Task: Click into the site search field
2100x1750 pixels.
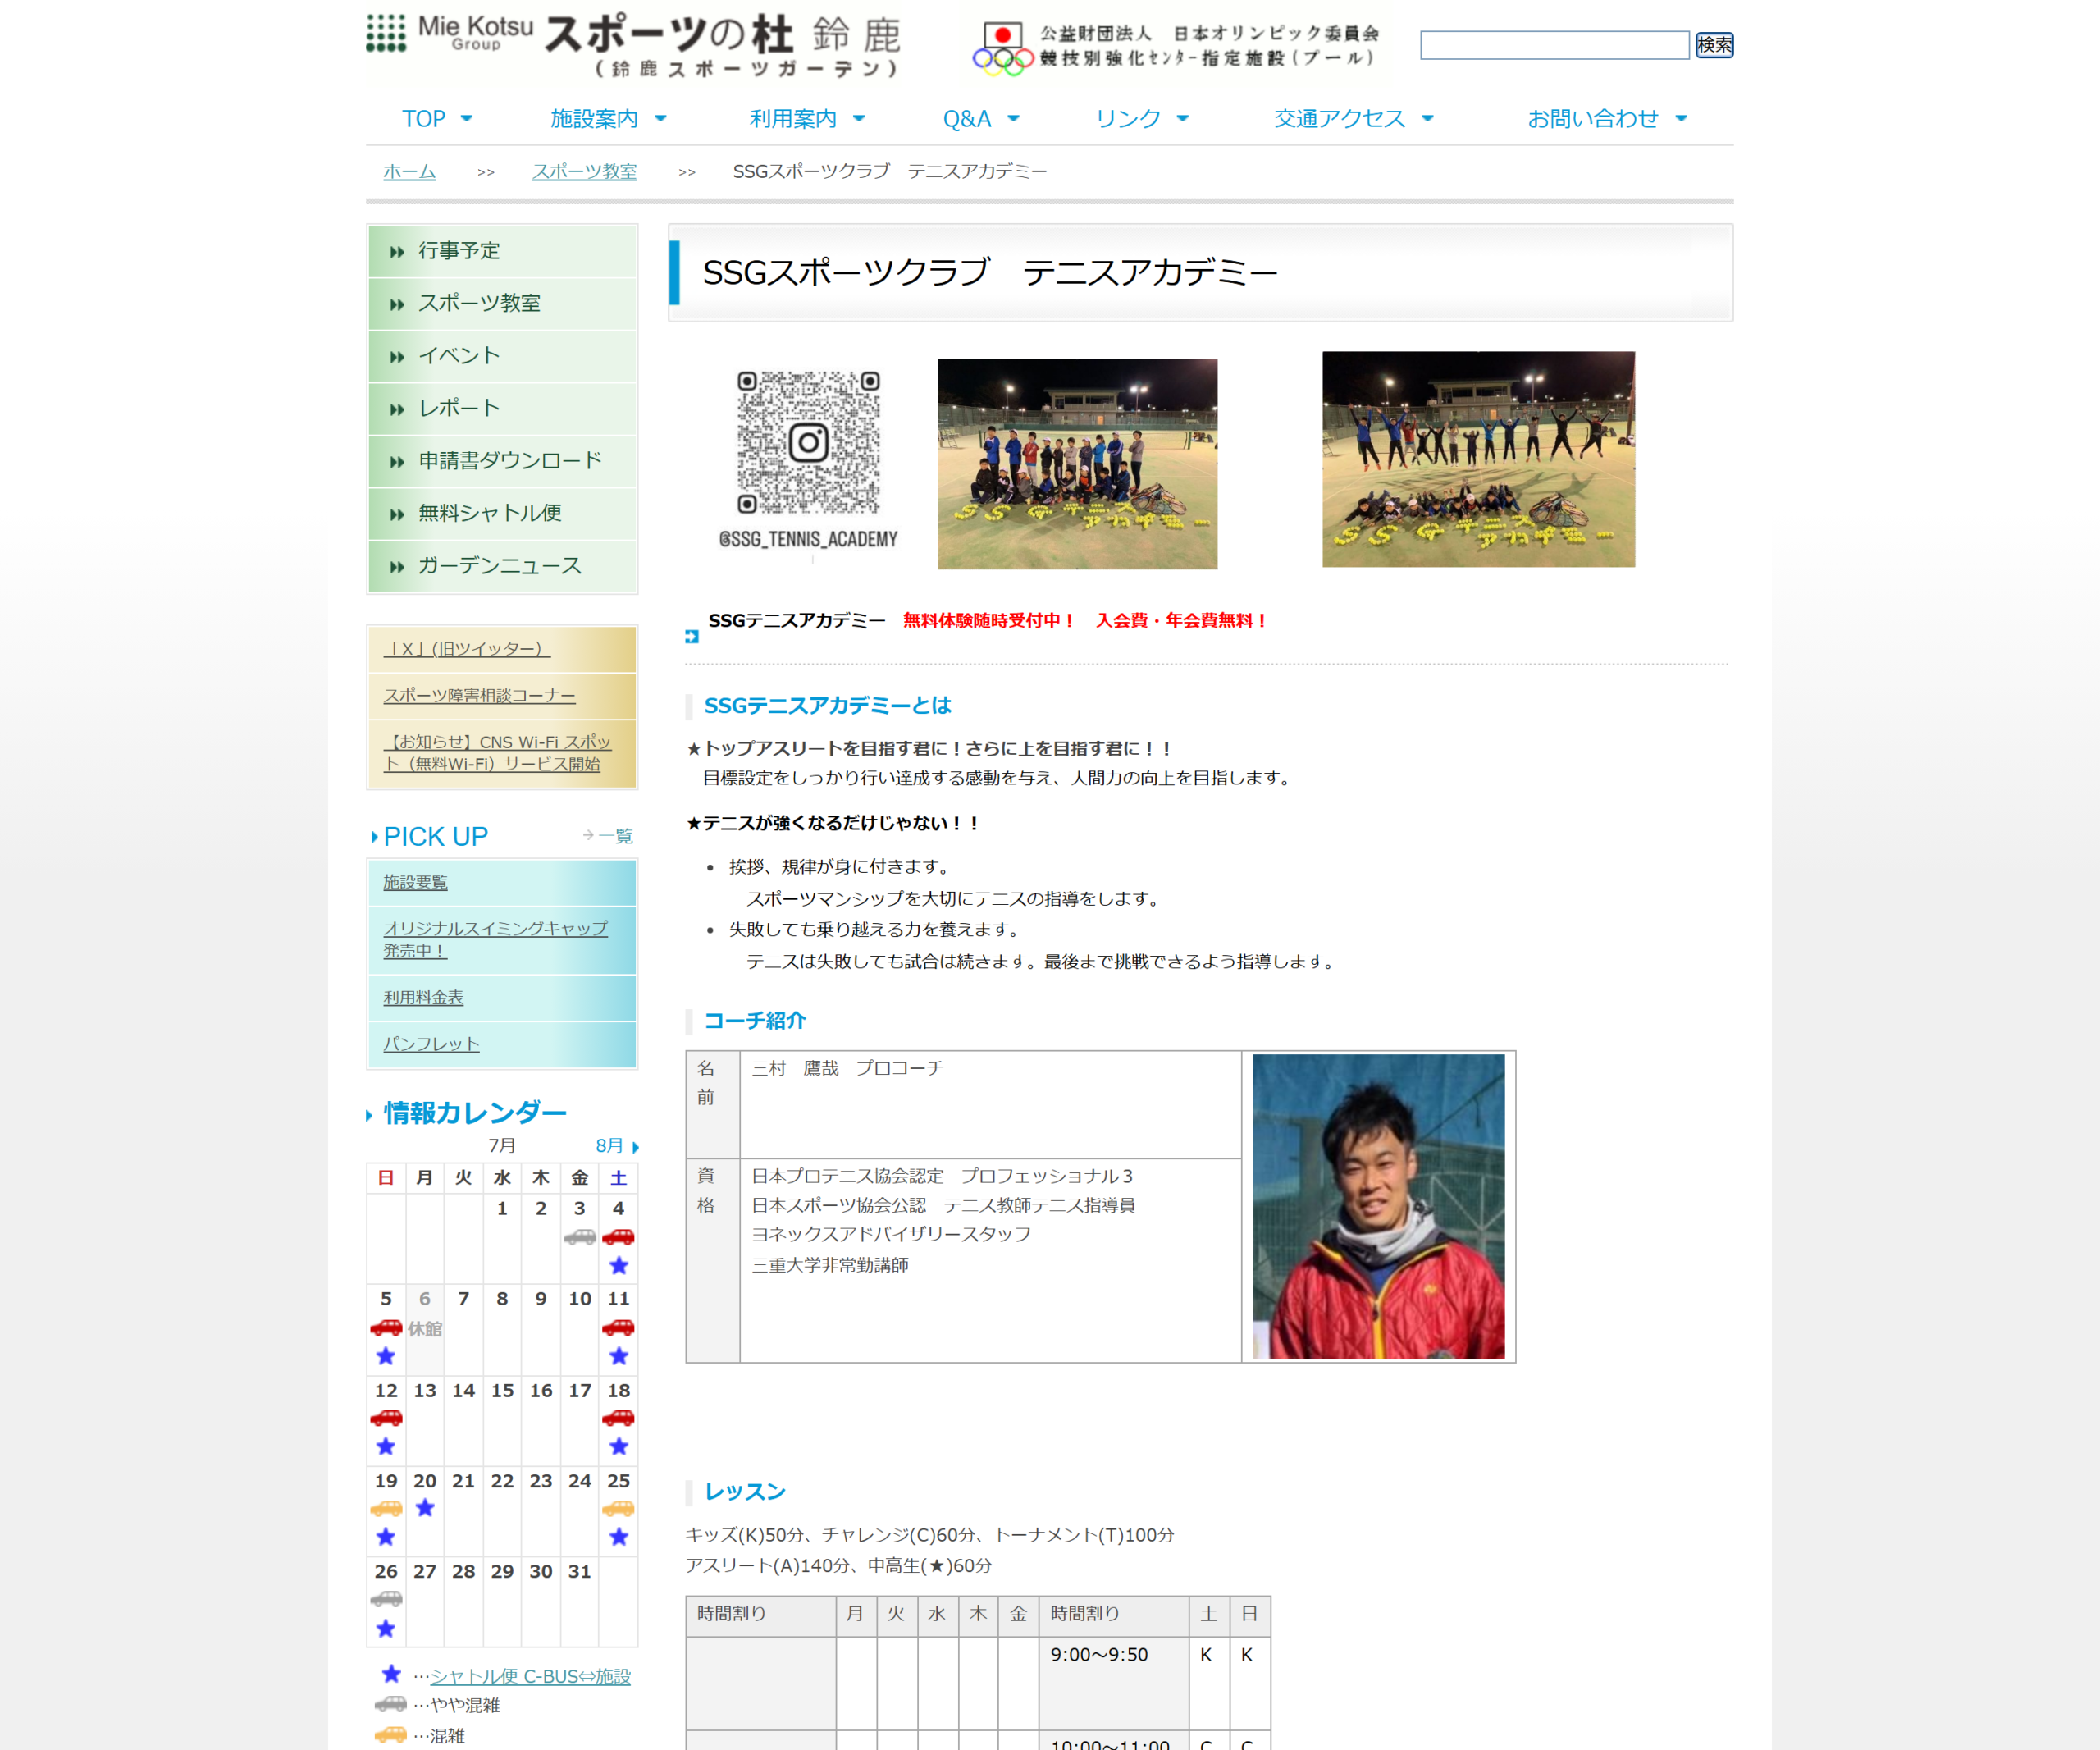Action: tap(1554, 45)
